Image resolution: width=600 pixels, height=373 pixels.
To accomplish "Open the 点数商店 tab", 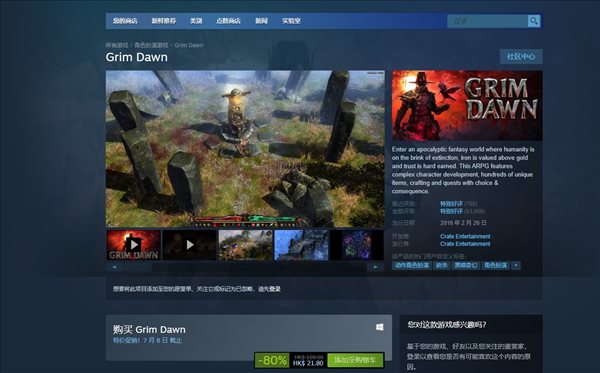I will coord(228,21).
